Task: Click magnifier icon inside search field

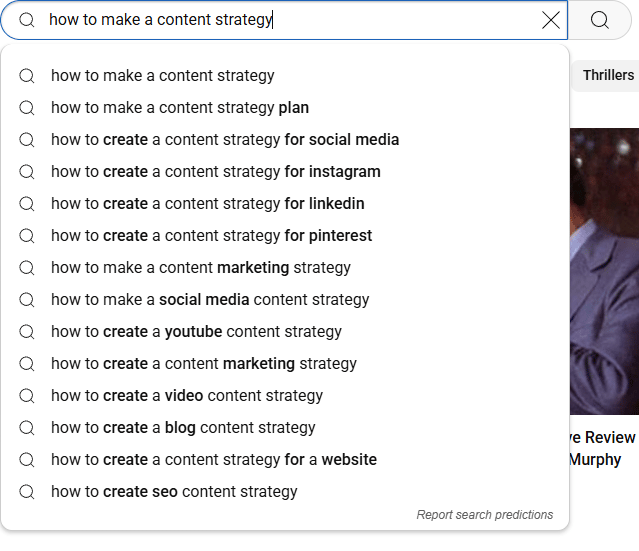Action: click(x=27, y=20)
